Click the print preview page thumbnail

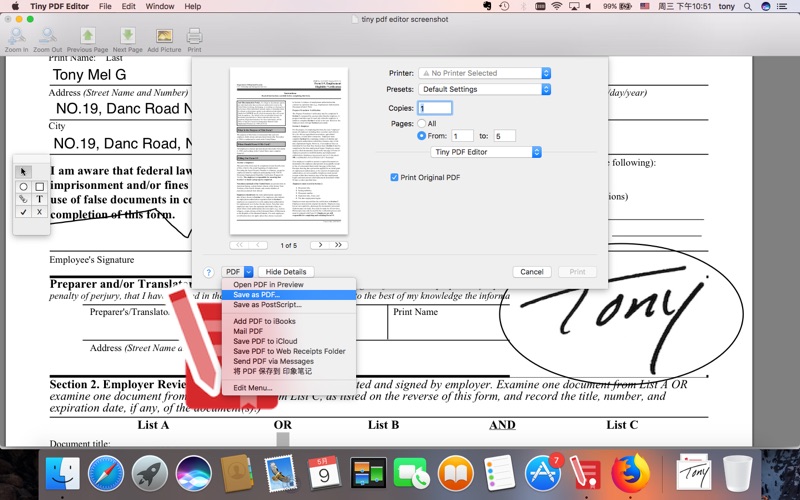289,151
